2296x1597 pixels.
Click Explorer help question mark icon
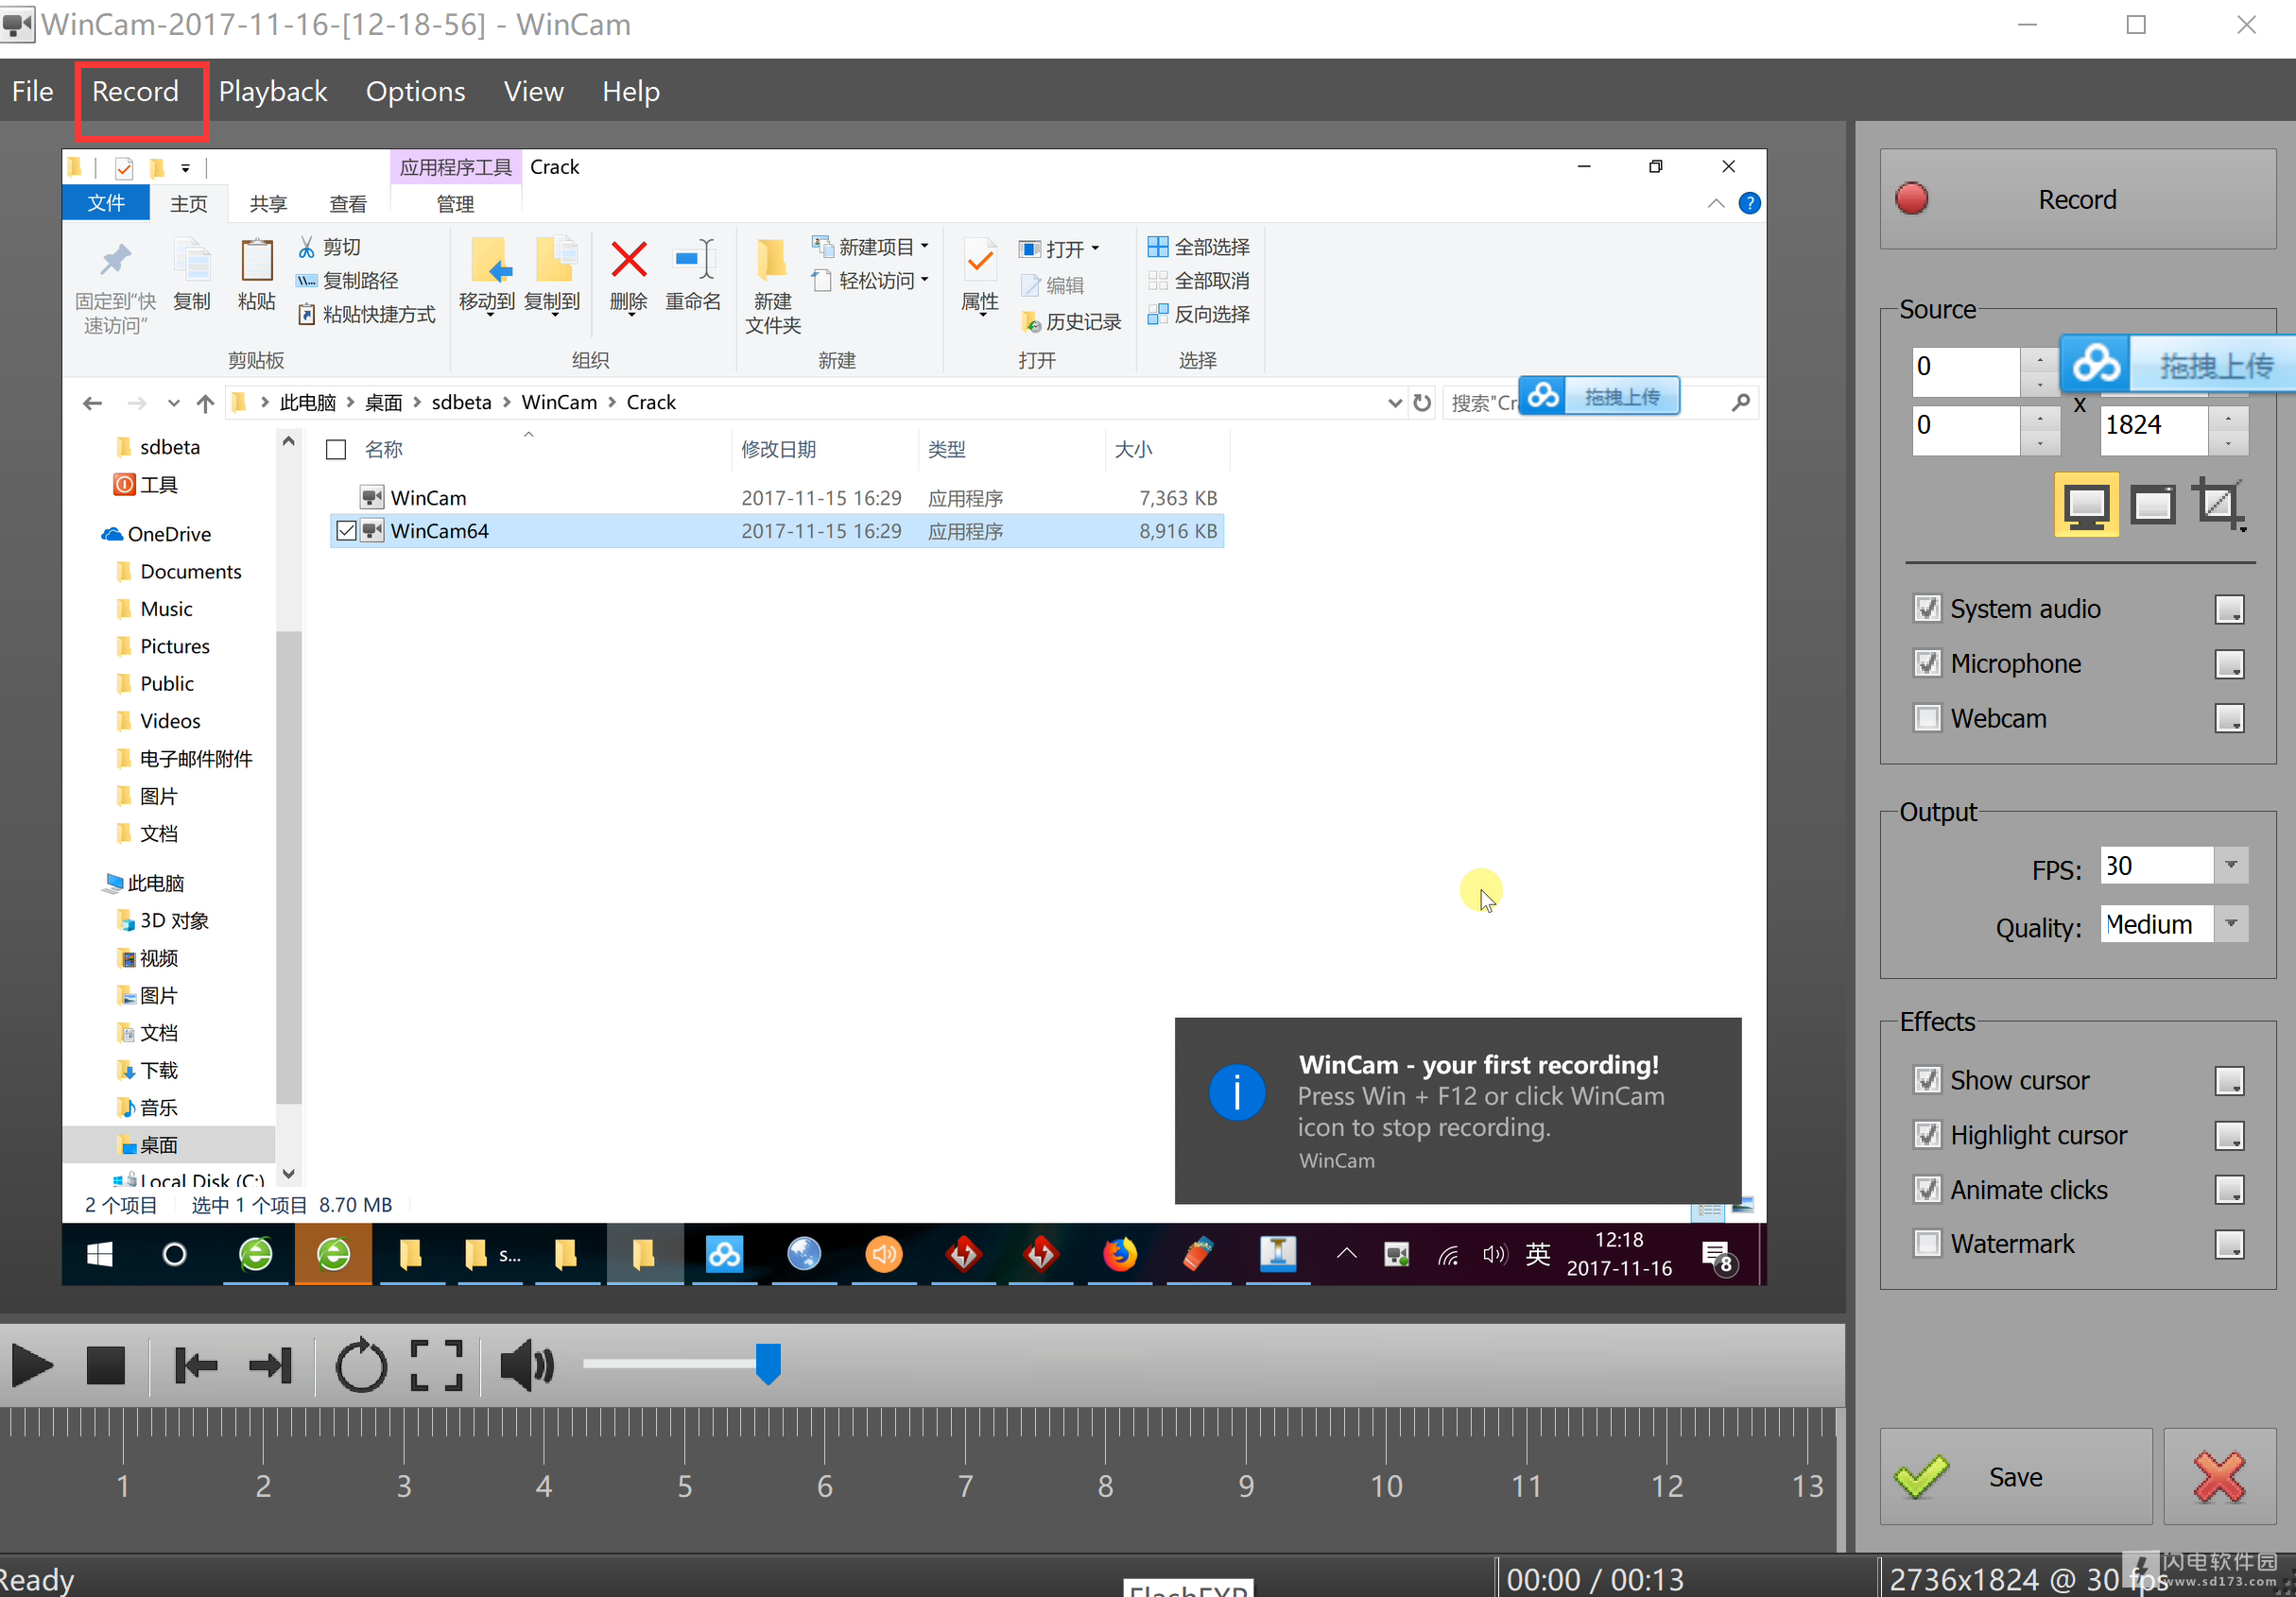[x=1750, y=204]
